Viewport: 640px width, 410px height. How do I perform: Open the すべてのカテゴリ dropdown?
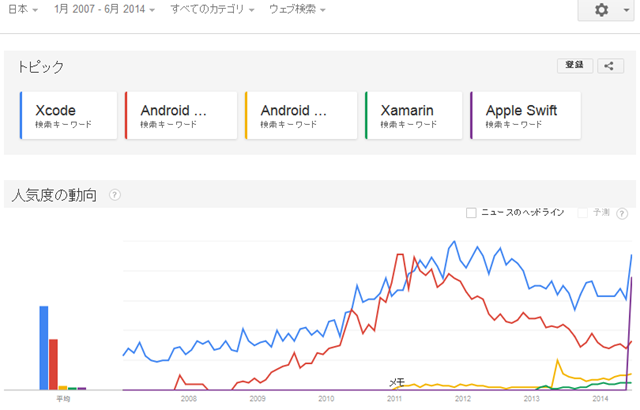212,9
